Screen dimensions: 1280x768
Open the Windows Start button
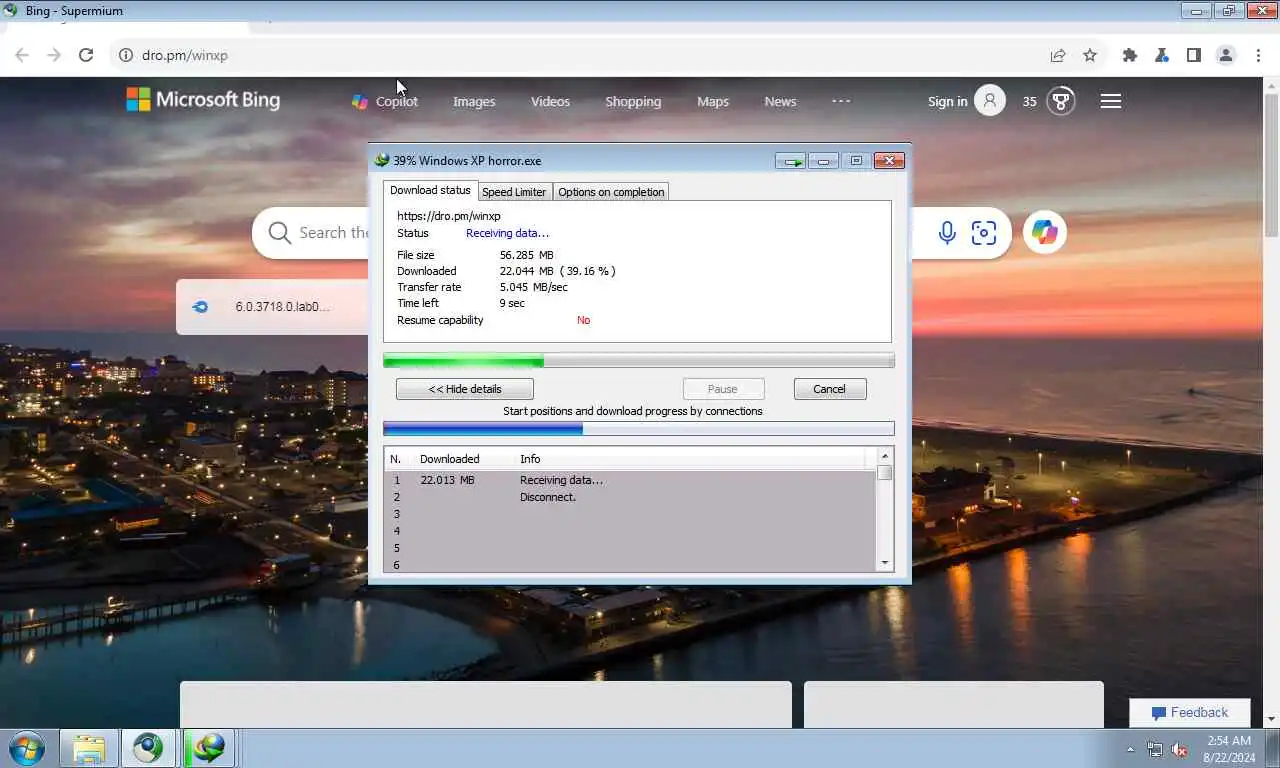pos(27,748)
